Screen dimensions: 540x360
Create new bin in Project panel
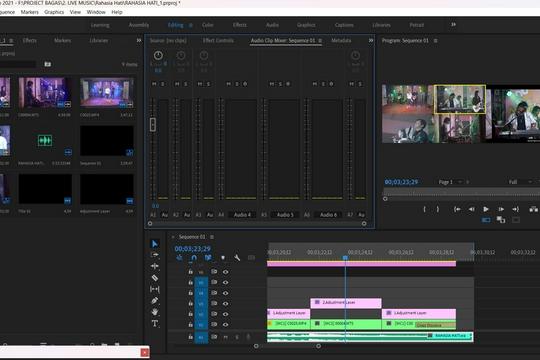[x=48, y=64]
